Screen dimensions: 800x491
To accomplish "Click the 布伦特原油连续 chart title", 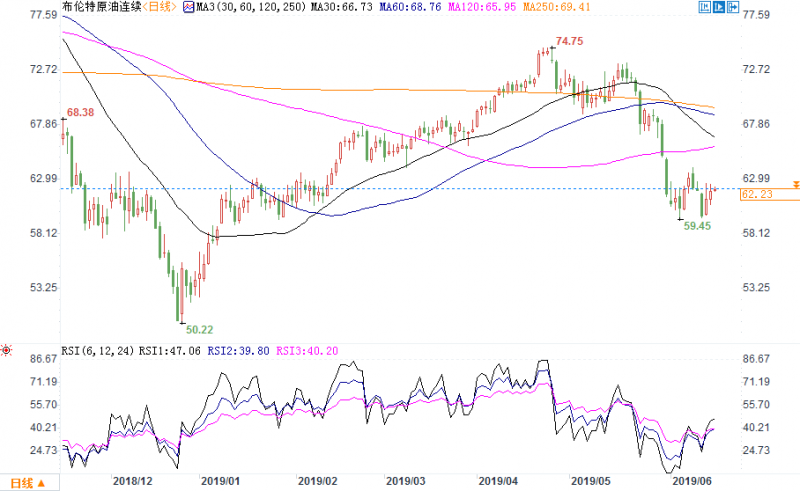I will [x=102, y=7].
